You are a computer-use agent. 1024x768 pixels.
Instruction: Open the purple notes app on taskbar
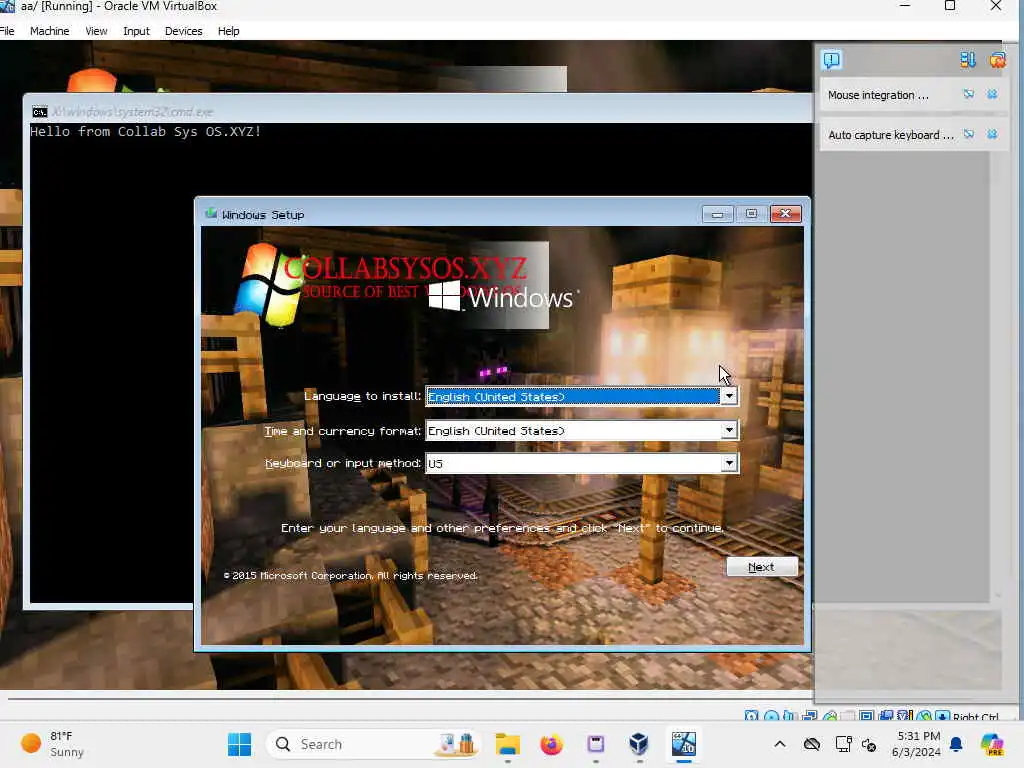596,744
